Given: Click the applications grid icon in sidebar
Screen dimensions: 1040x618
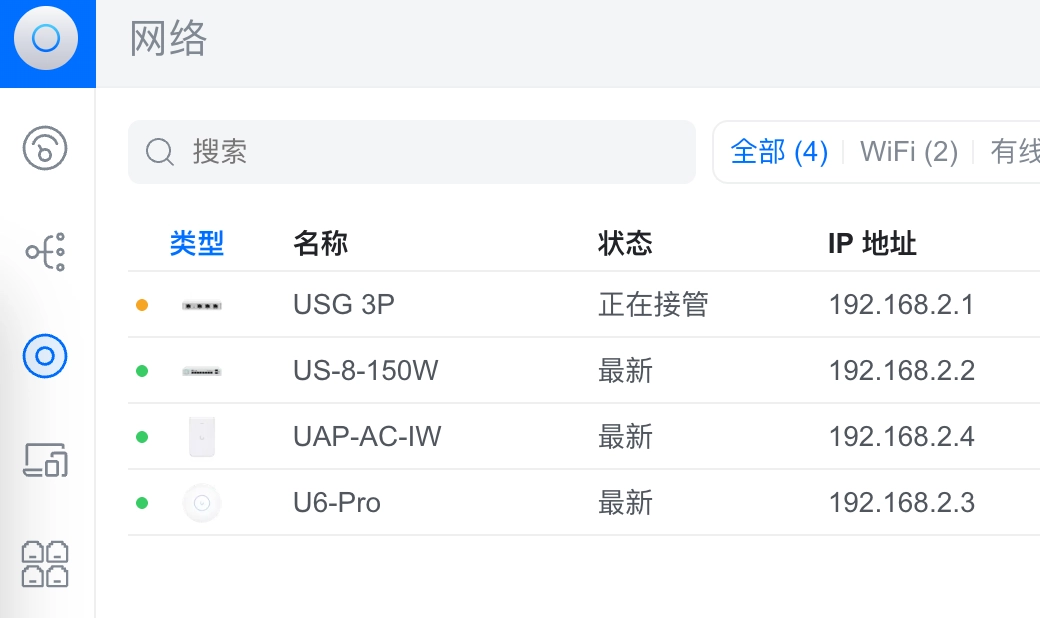Looking at the screenshot, I should pos(47,563).
